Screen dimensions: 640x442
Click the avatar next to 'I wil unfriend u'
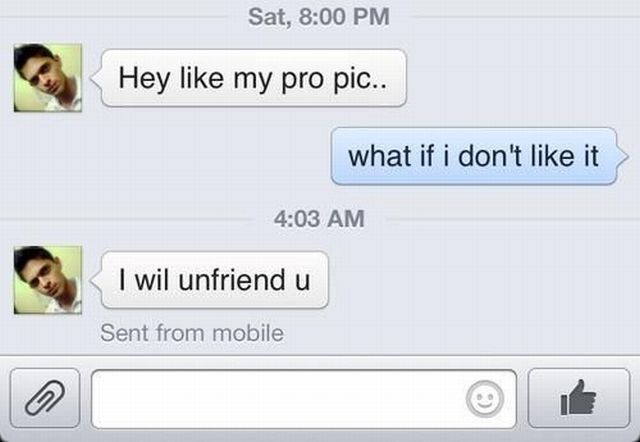(x=48, y=280)
